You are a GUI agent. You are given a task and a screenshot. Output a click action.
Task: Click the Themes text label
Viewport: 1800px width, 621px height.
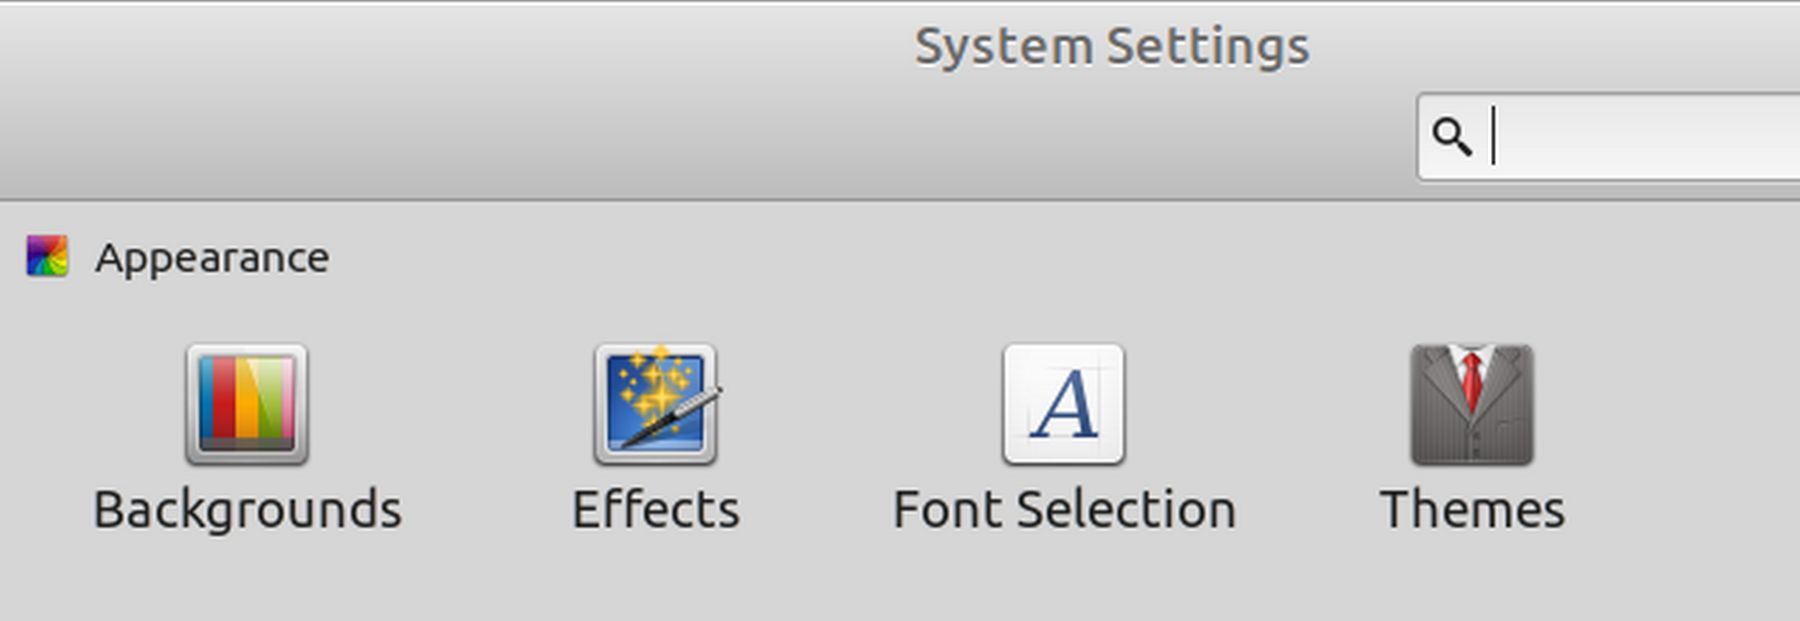[1472, 510]
